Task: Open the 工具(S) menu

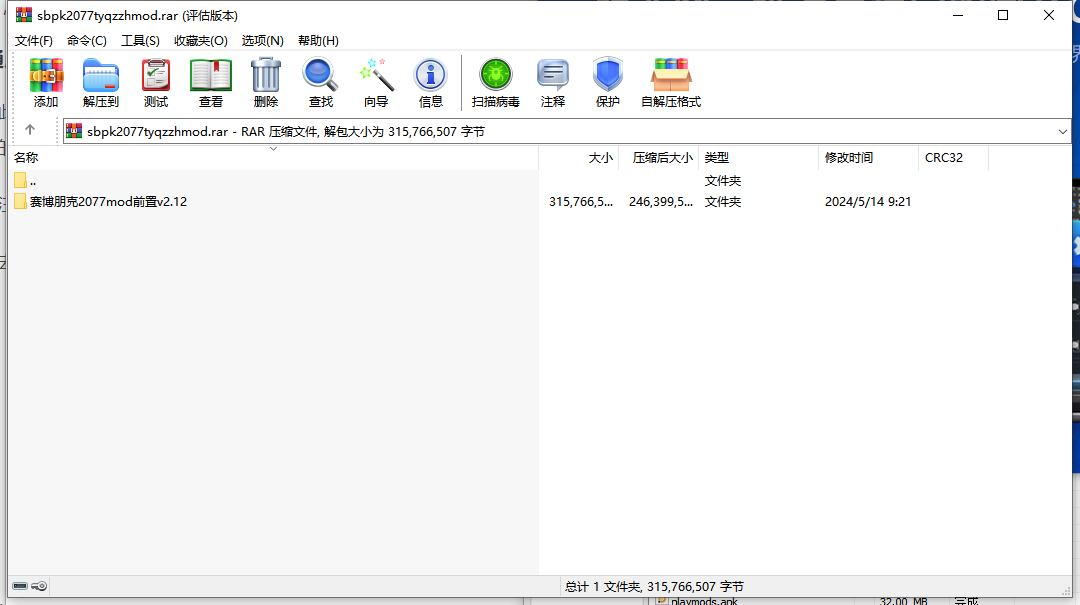Action: [141, 41]
